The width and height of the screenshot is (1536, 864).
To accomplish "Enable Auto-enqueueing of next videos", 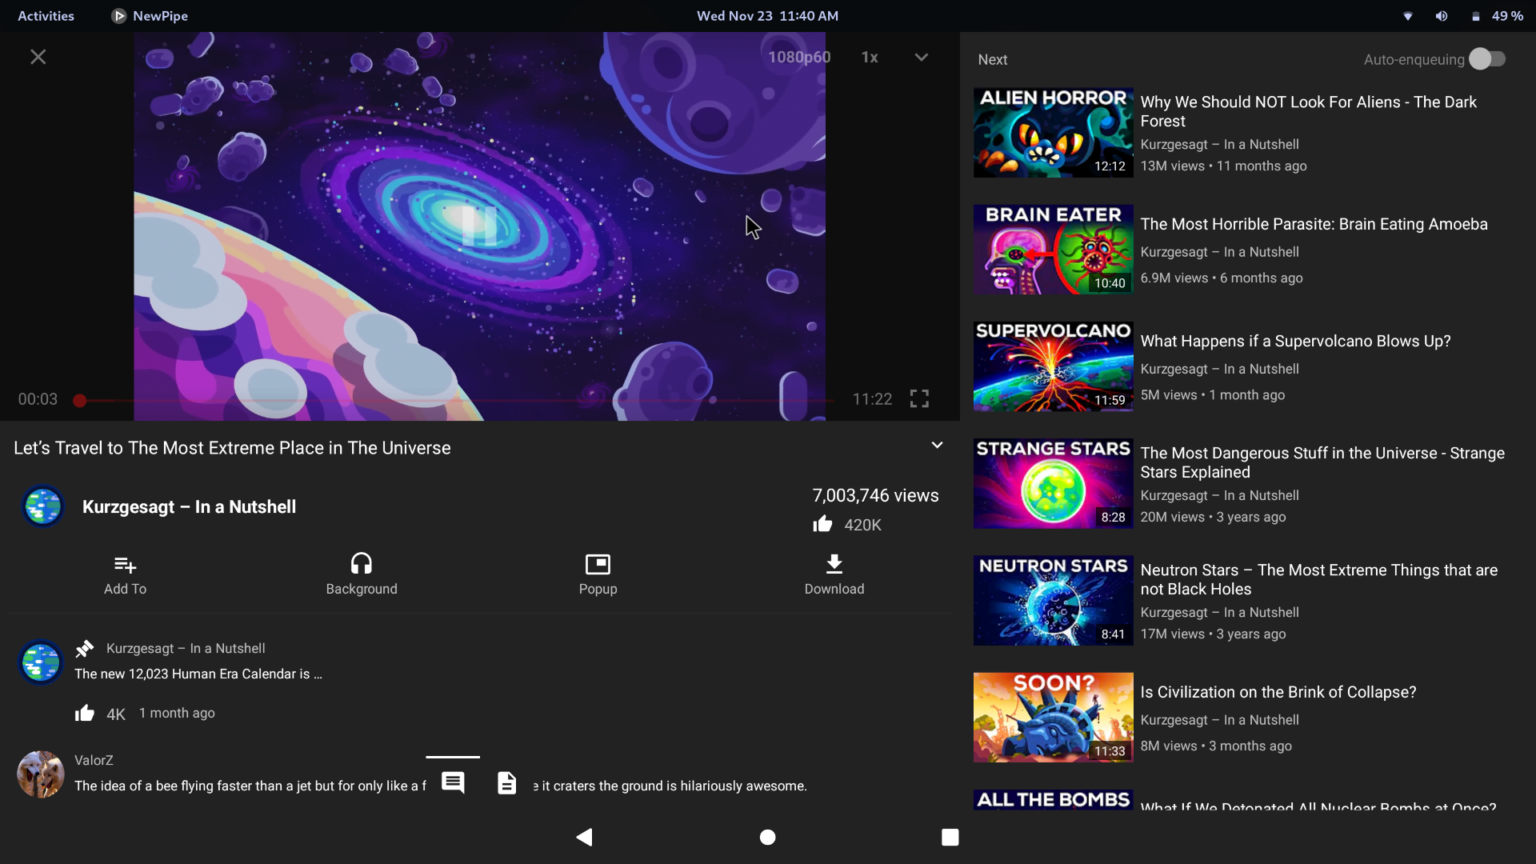I will (1487, 59).
